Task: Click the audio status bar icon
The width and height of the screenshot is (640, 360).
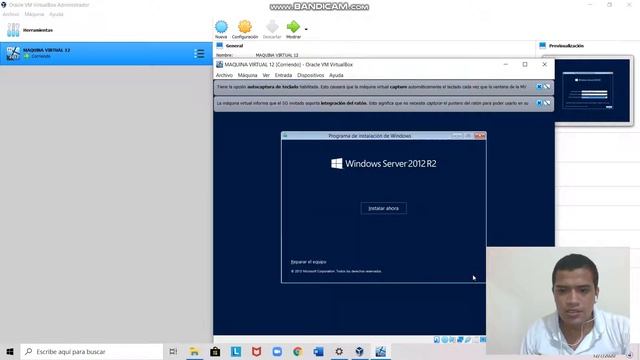Action: pos(452,340)
